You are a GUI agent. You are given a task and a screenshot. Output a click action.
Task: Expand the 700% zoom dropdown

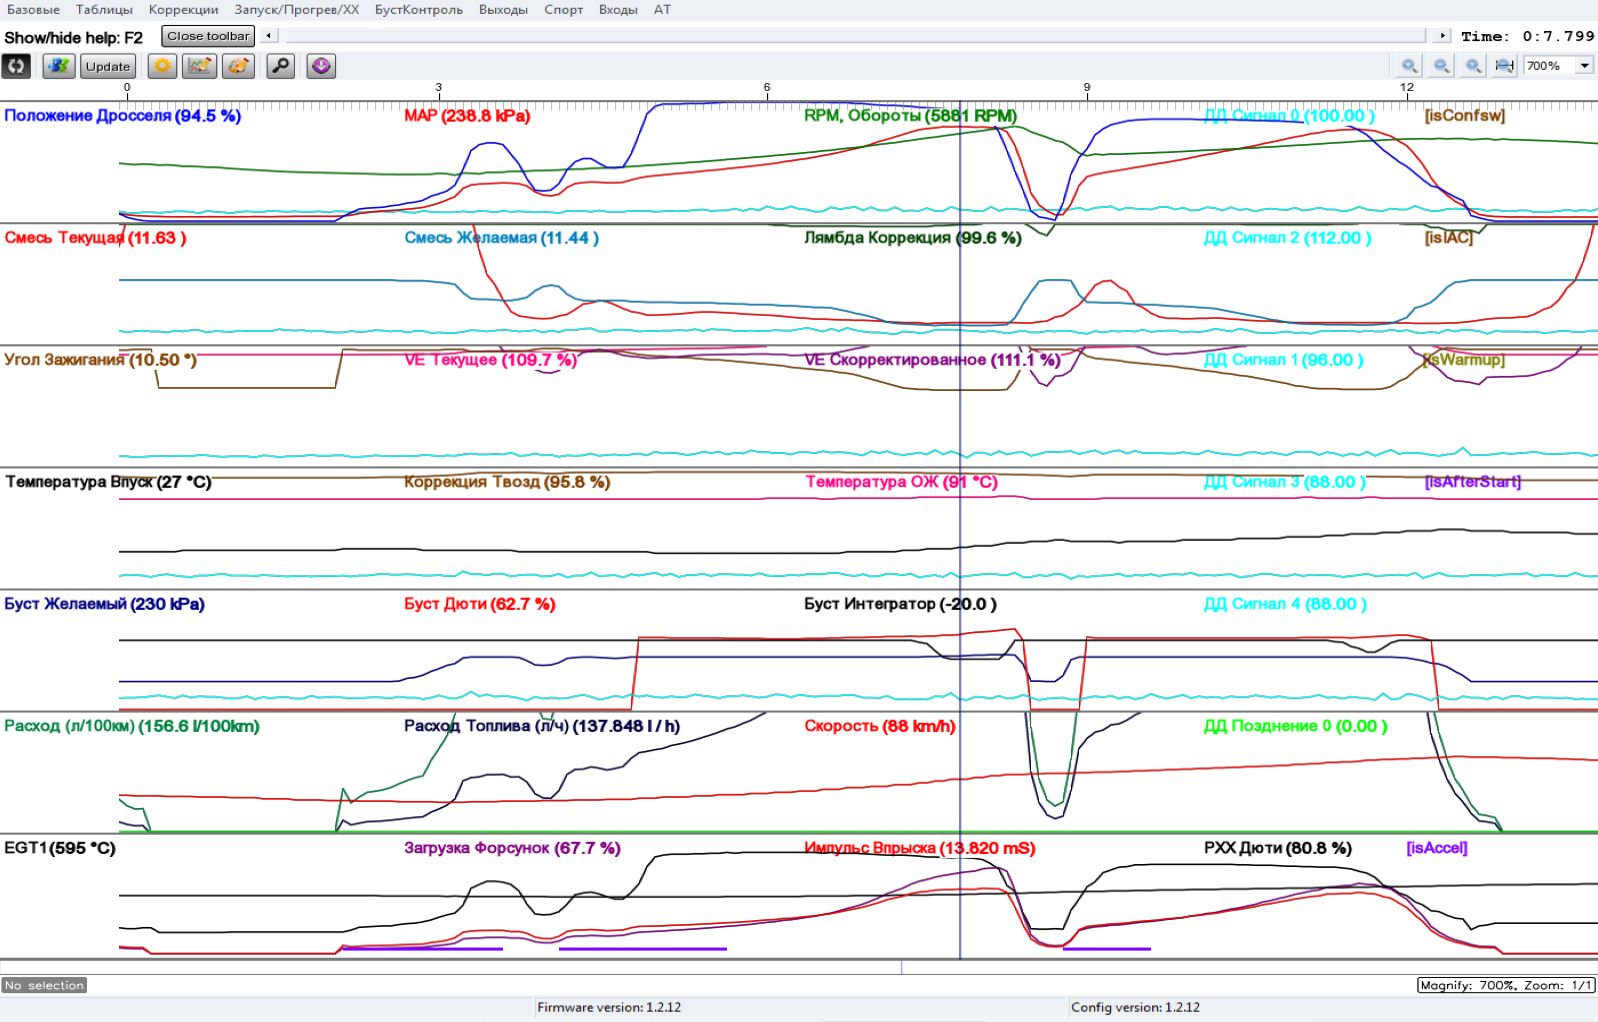tap(1584, 66)
